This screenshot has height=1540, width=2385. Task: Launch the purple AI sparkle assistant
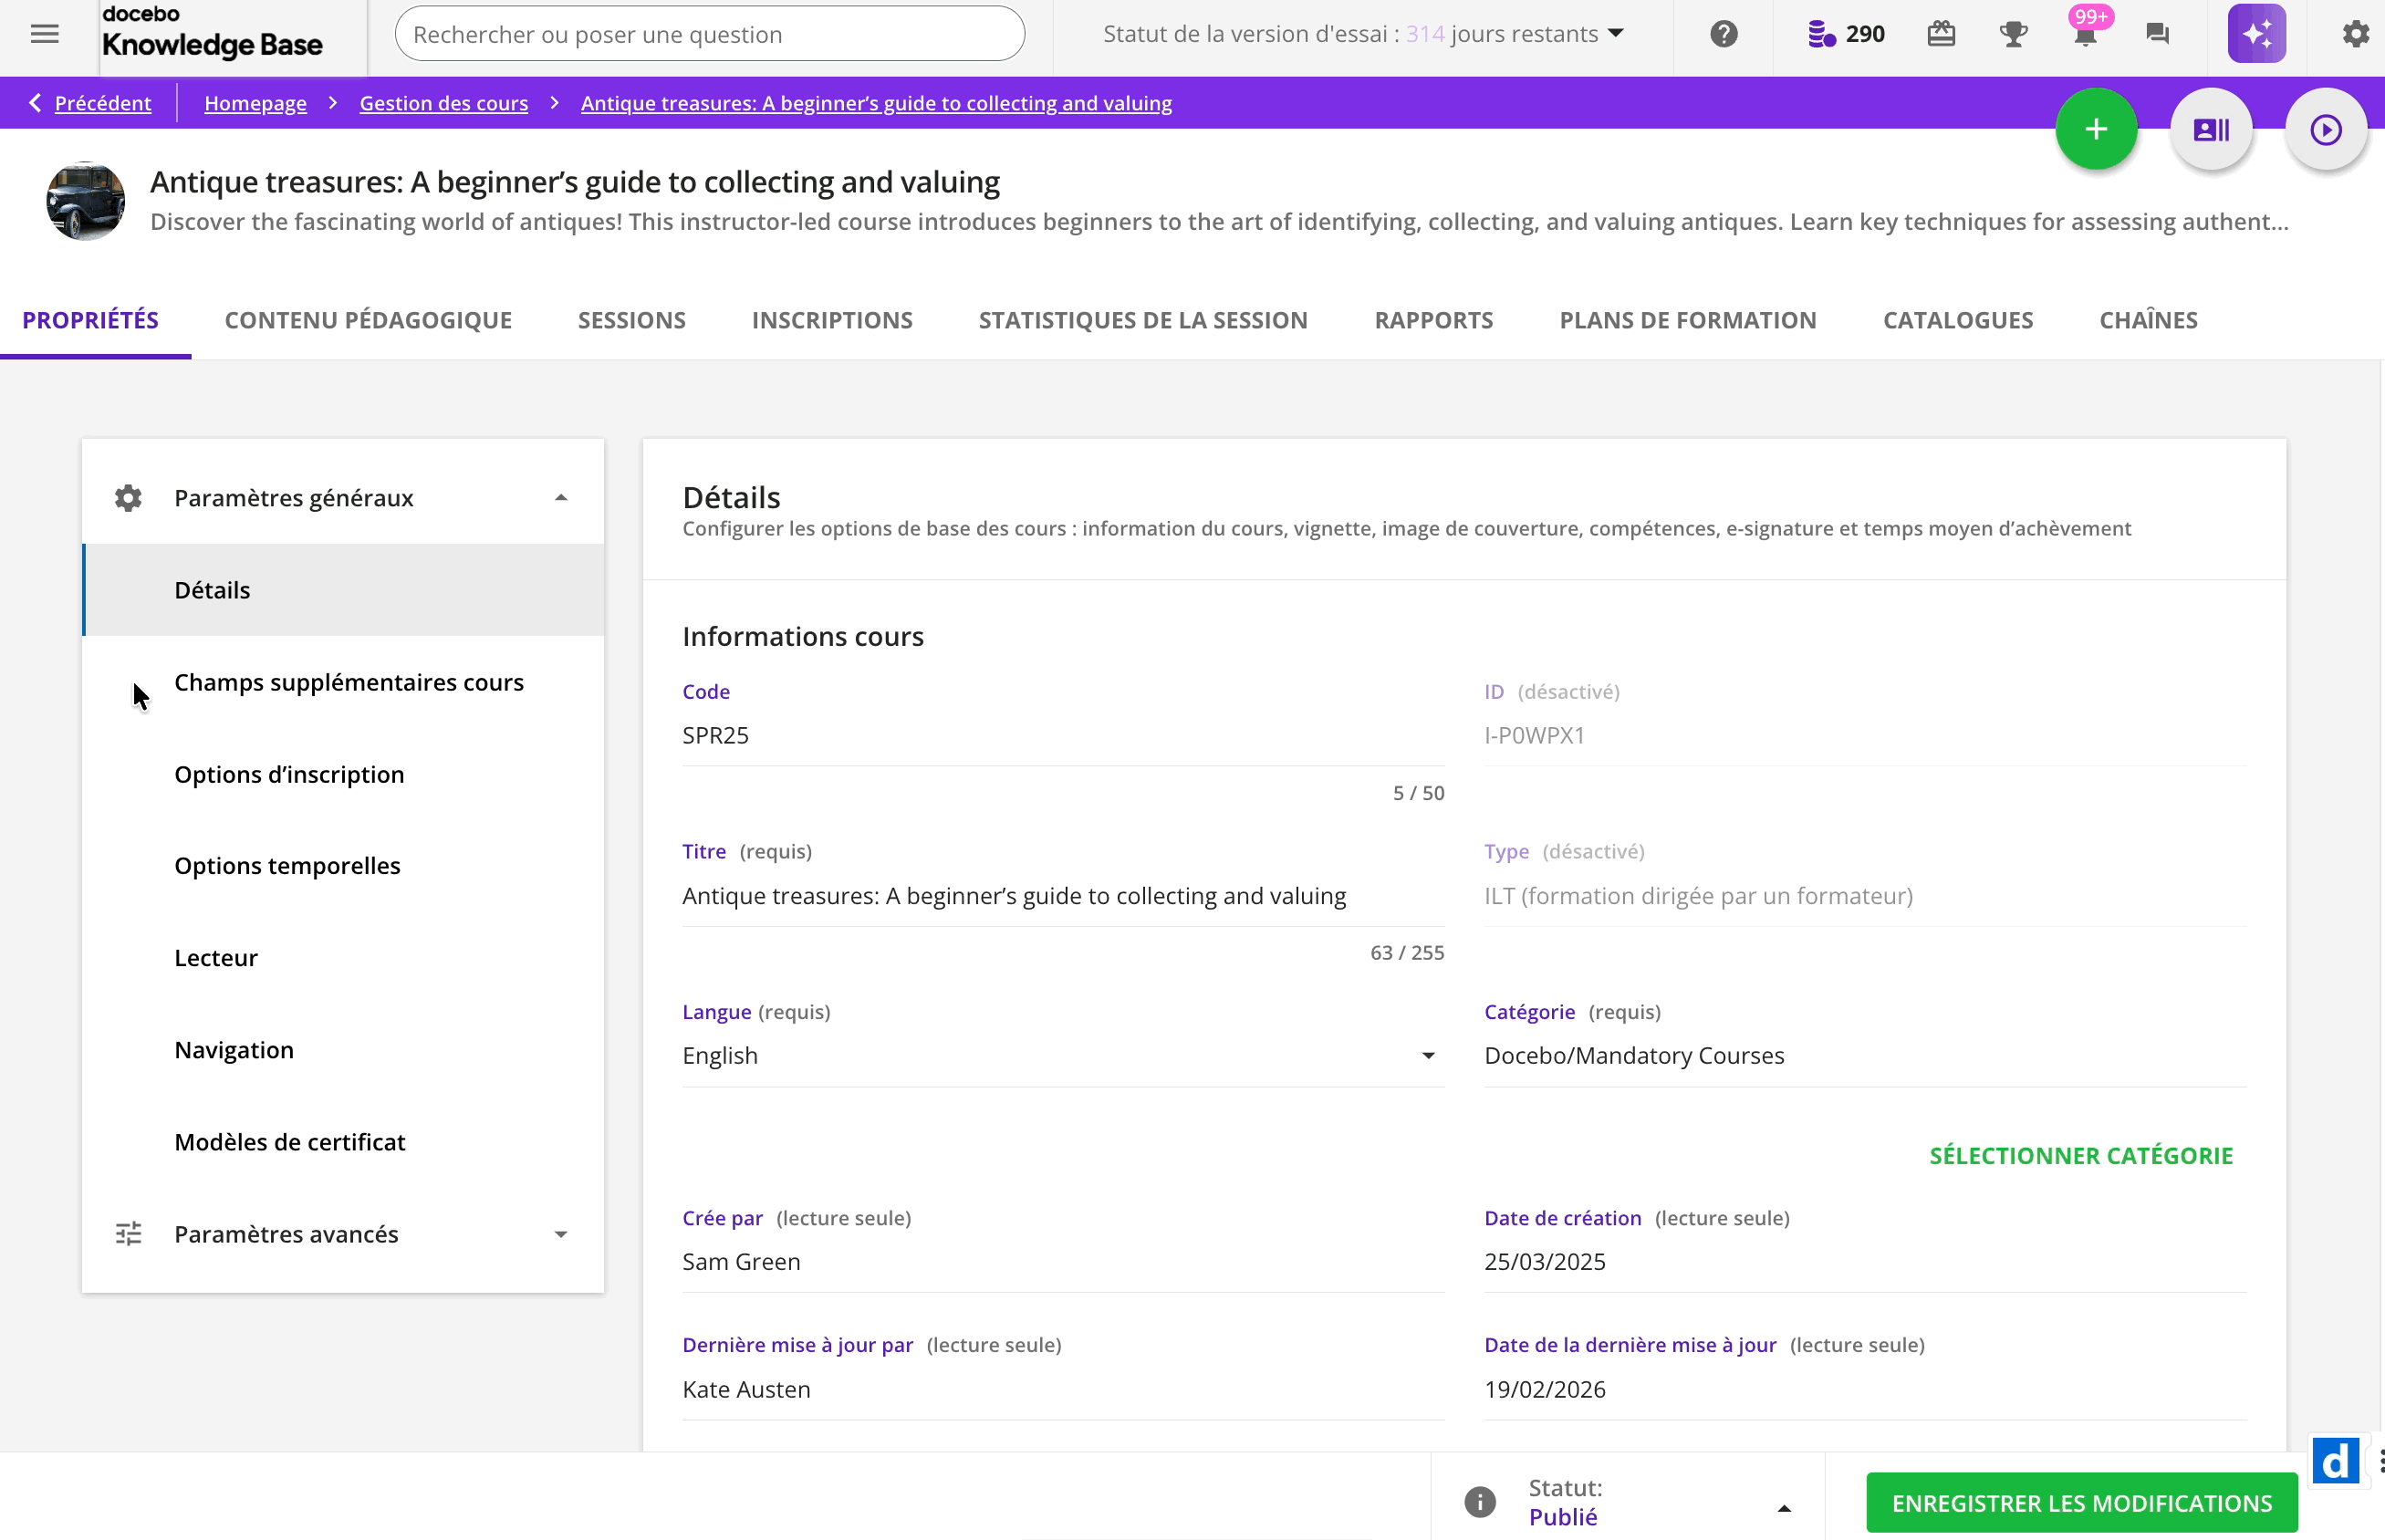2256,34
